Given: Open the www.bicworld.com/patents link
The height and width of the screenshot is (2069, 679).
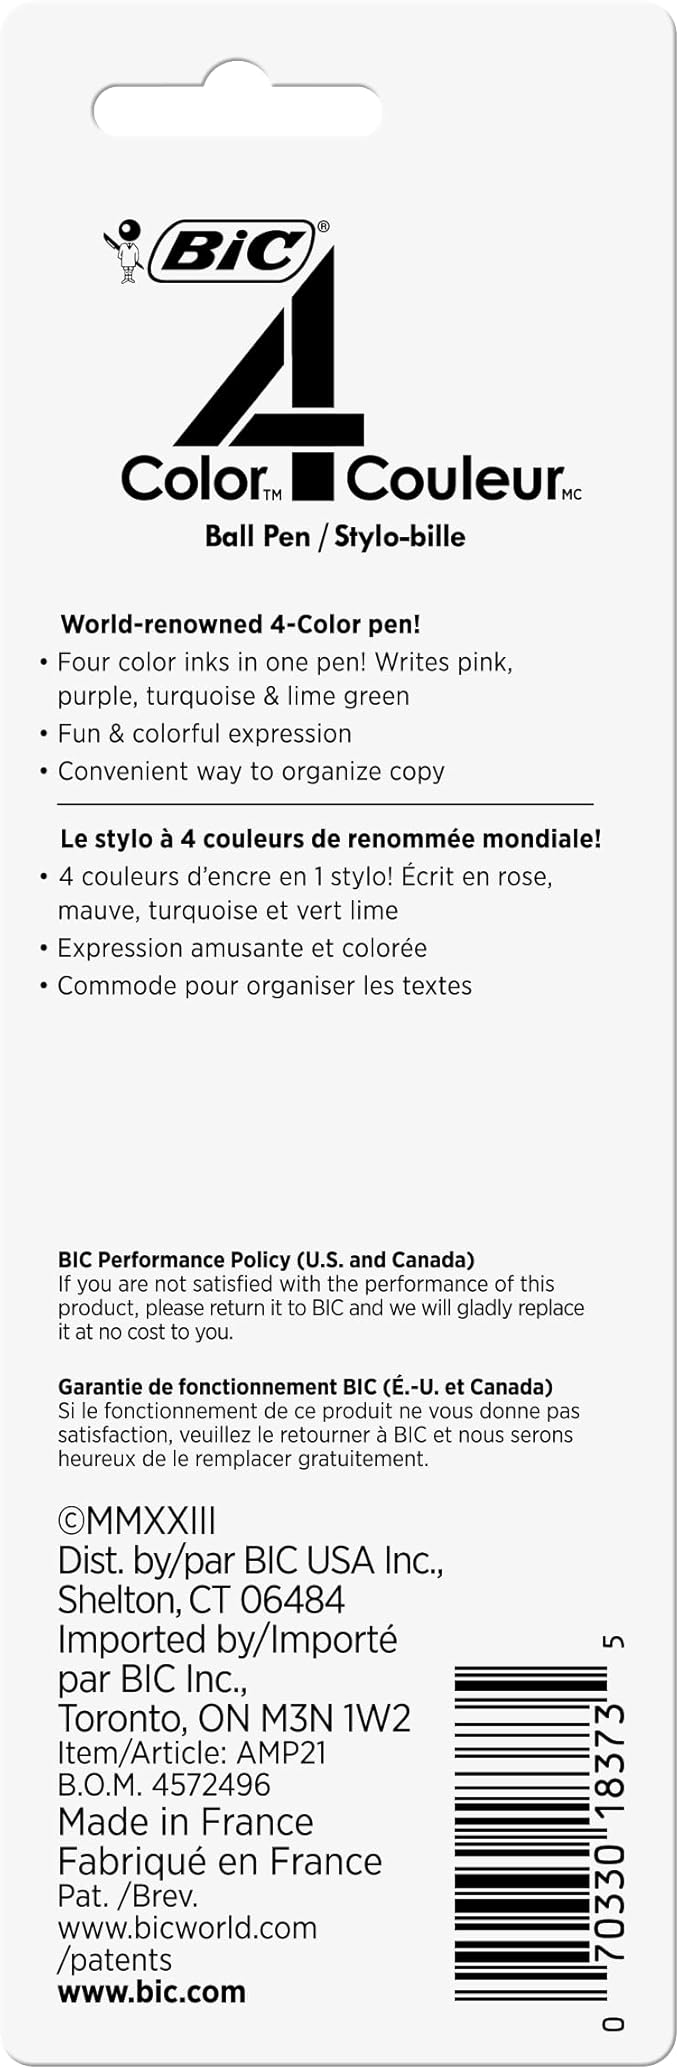Looking at the screenshot, I should tap(187, 1943).
